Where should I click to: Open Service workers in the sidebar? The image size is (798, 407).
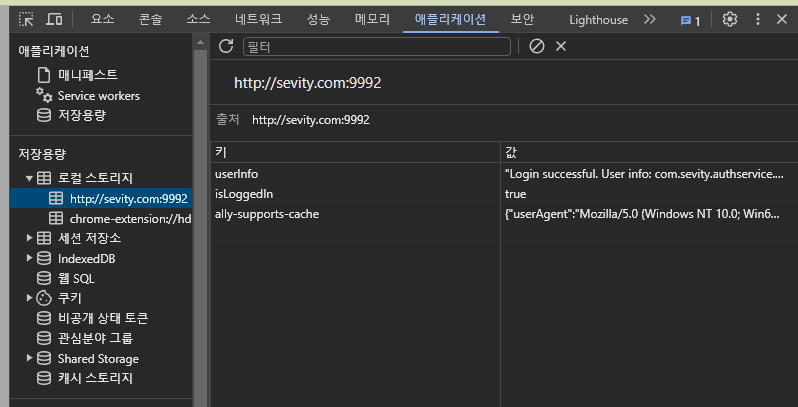tap(98, 96)
